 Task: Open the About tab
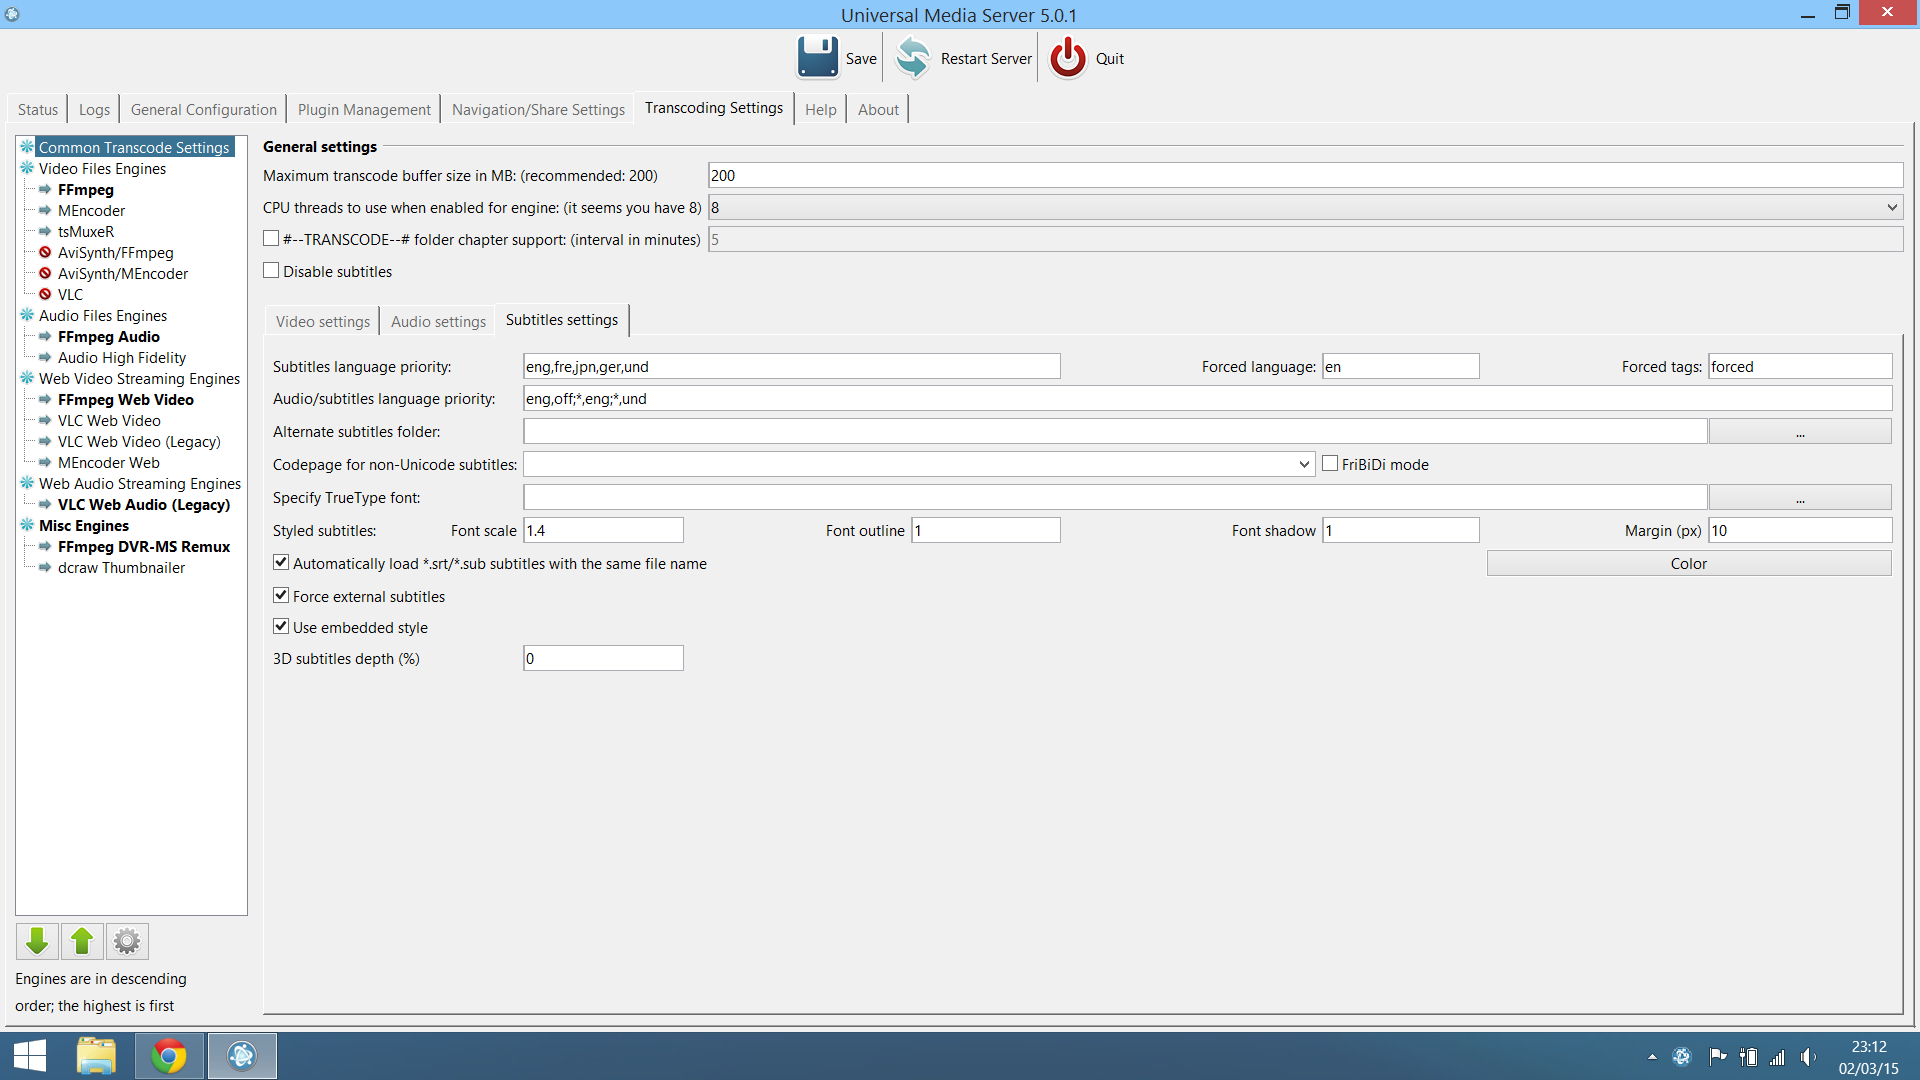[878, 109]
